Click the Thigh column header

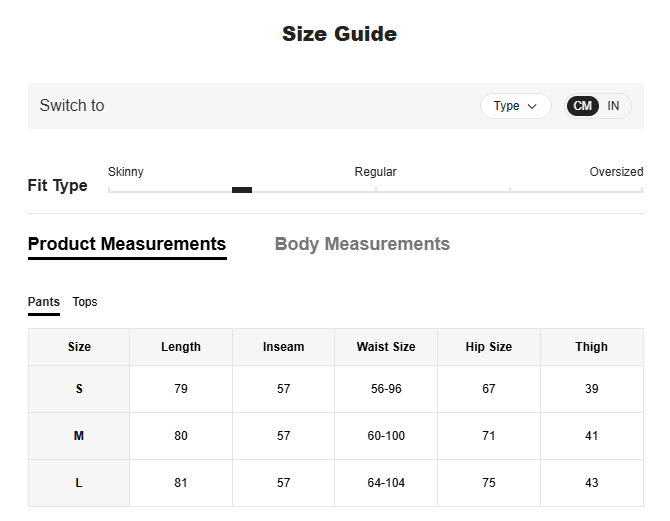coord(591,347)
